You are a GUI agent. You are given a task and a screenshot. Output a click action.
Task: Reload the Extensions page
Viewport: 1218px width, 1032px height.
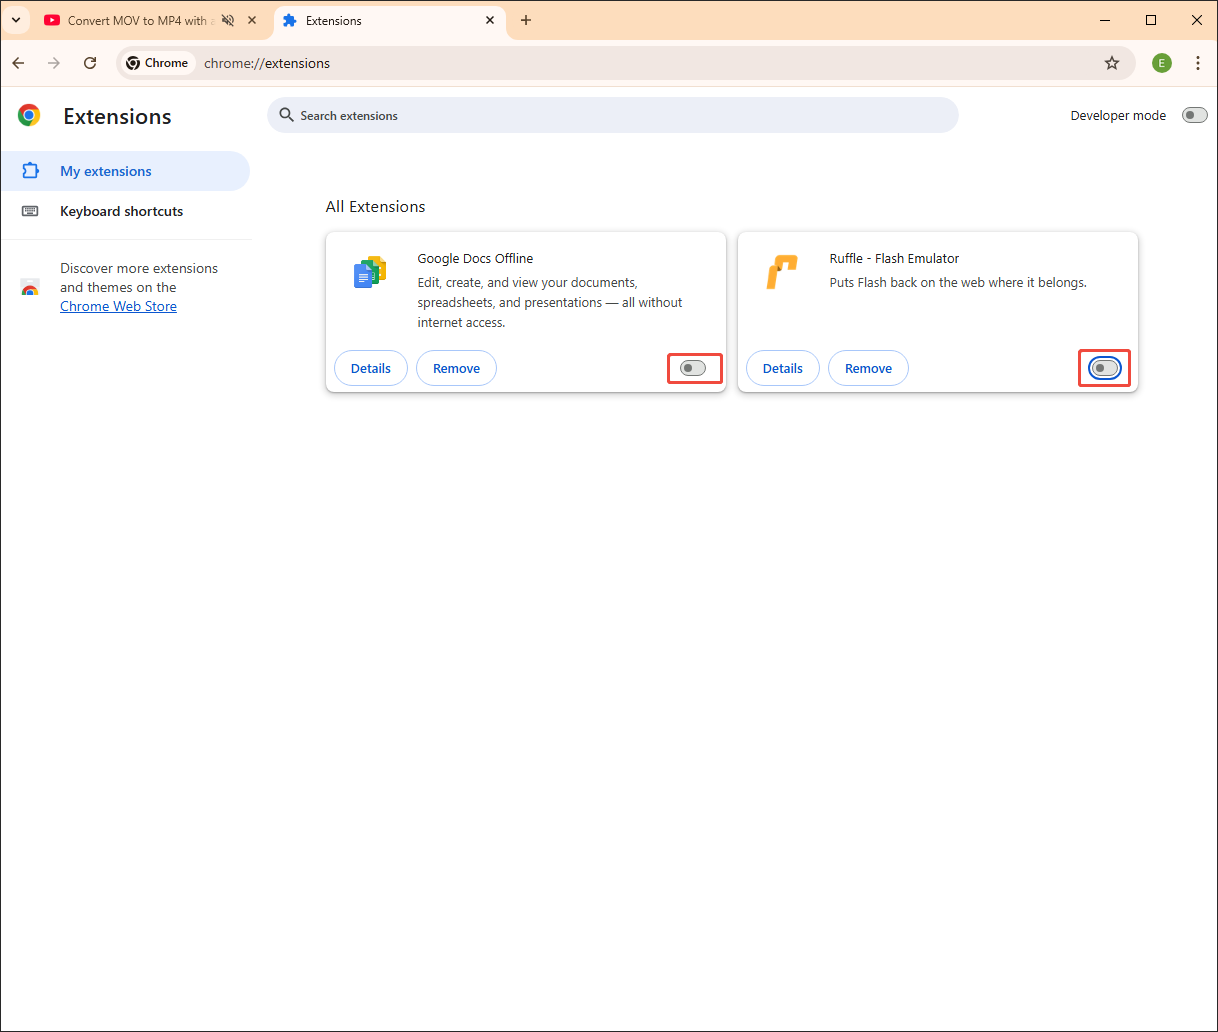click(90, 62)
